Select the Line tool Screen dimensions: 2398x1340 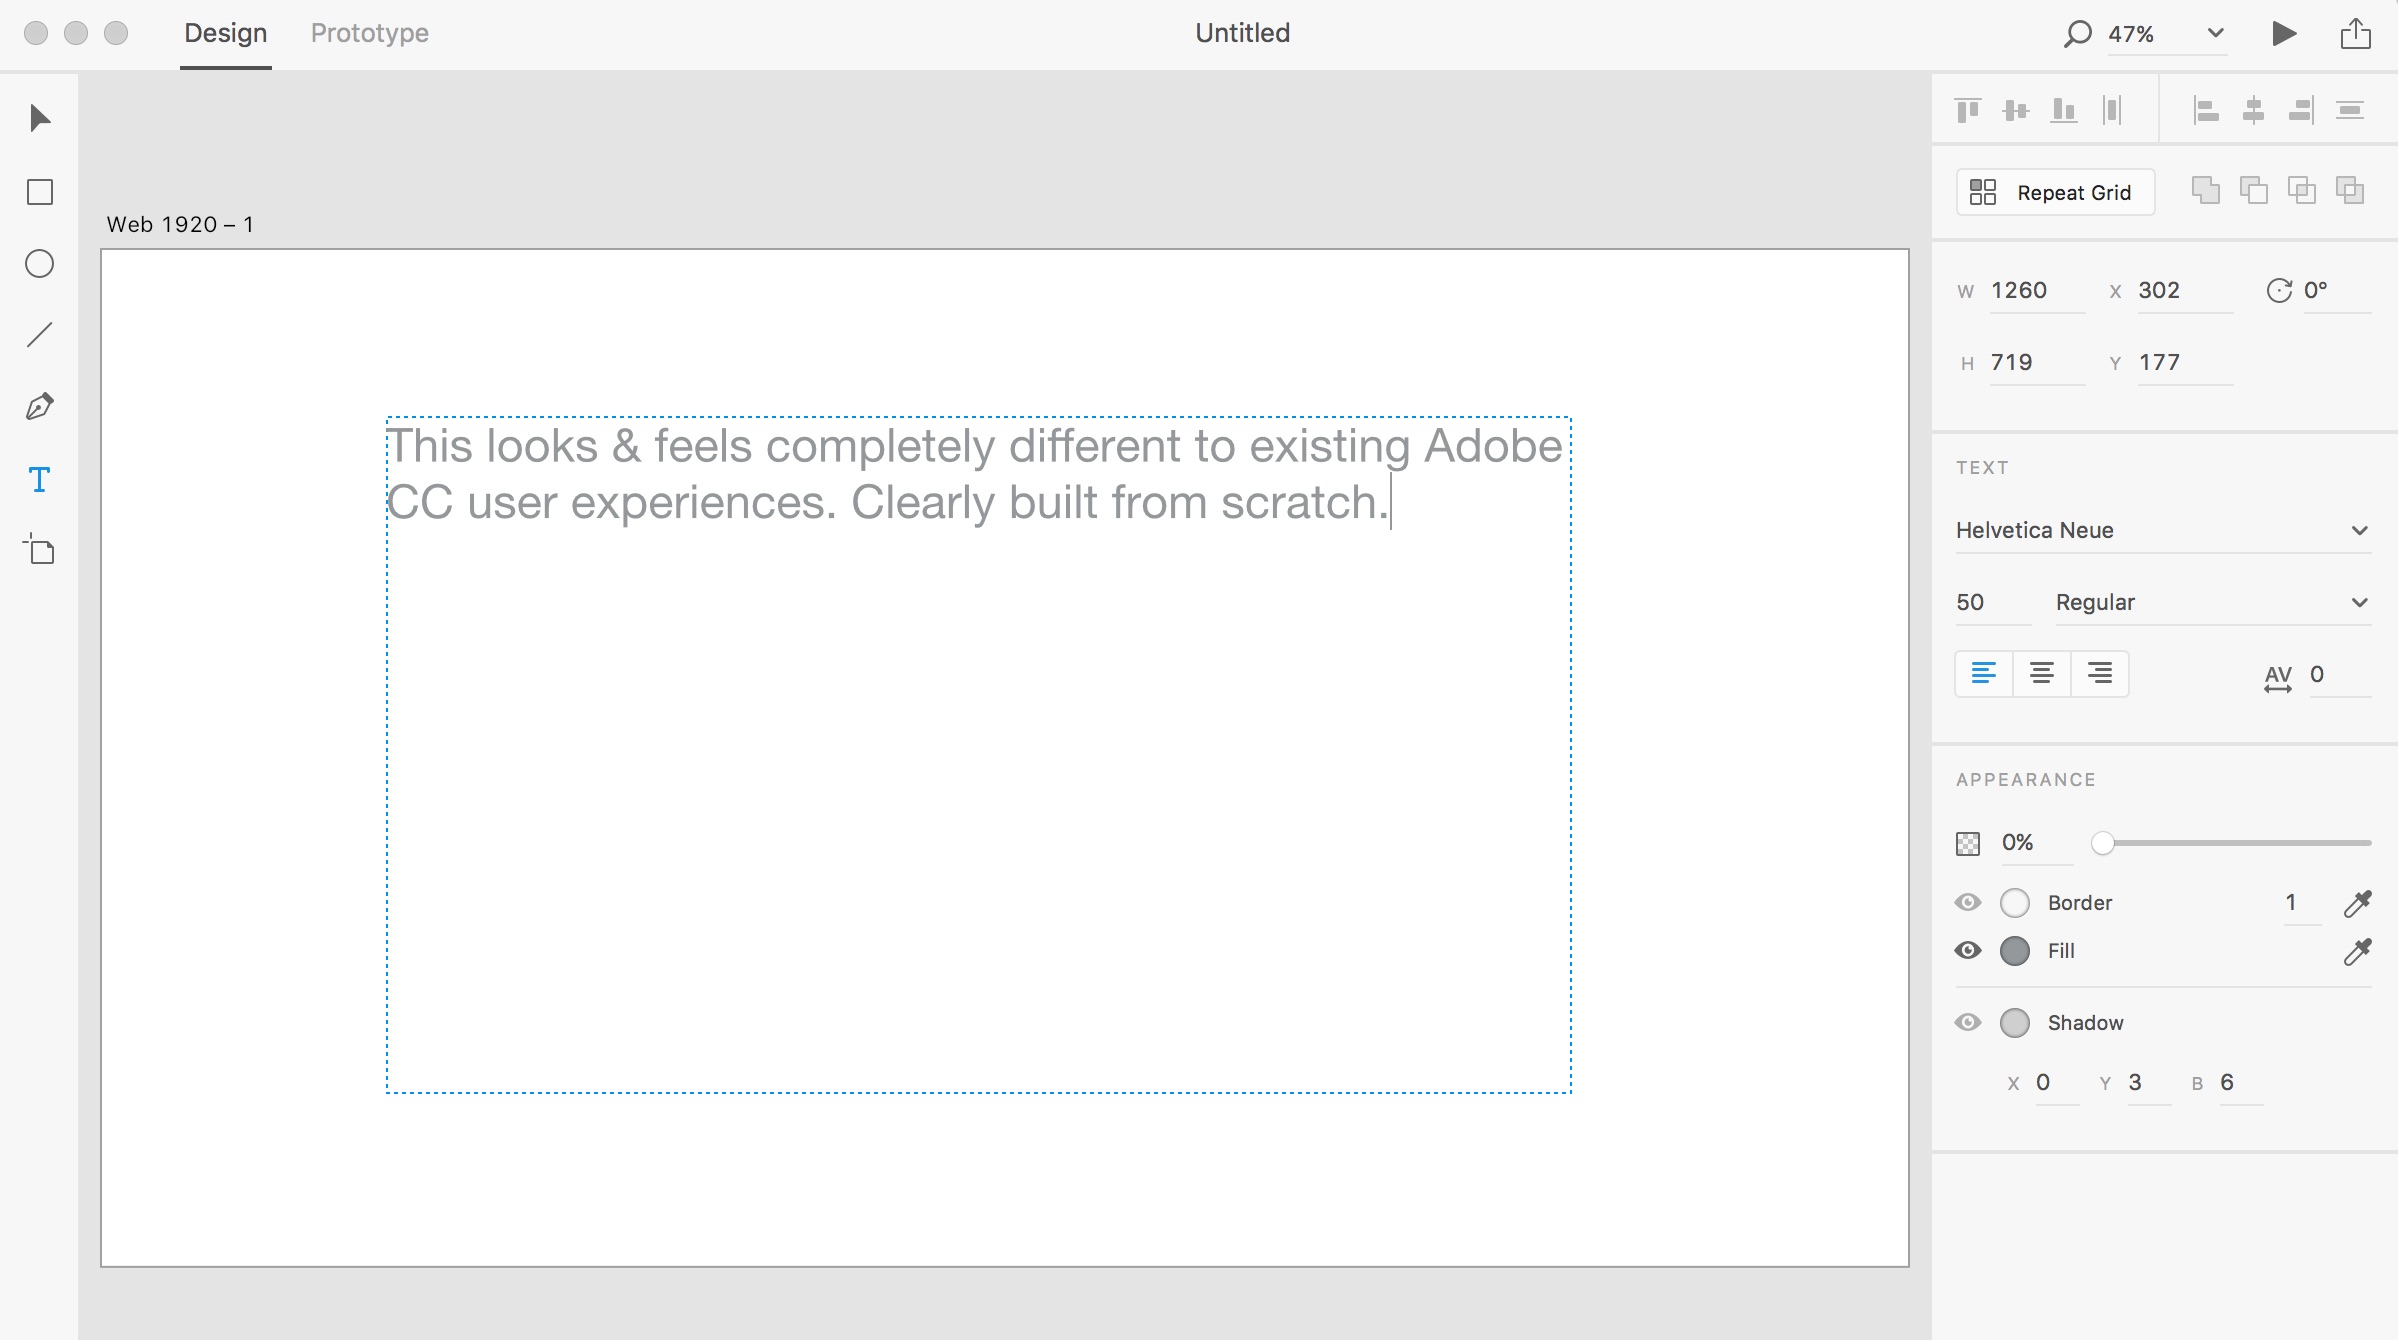tap(40, 335)
